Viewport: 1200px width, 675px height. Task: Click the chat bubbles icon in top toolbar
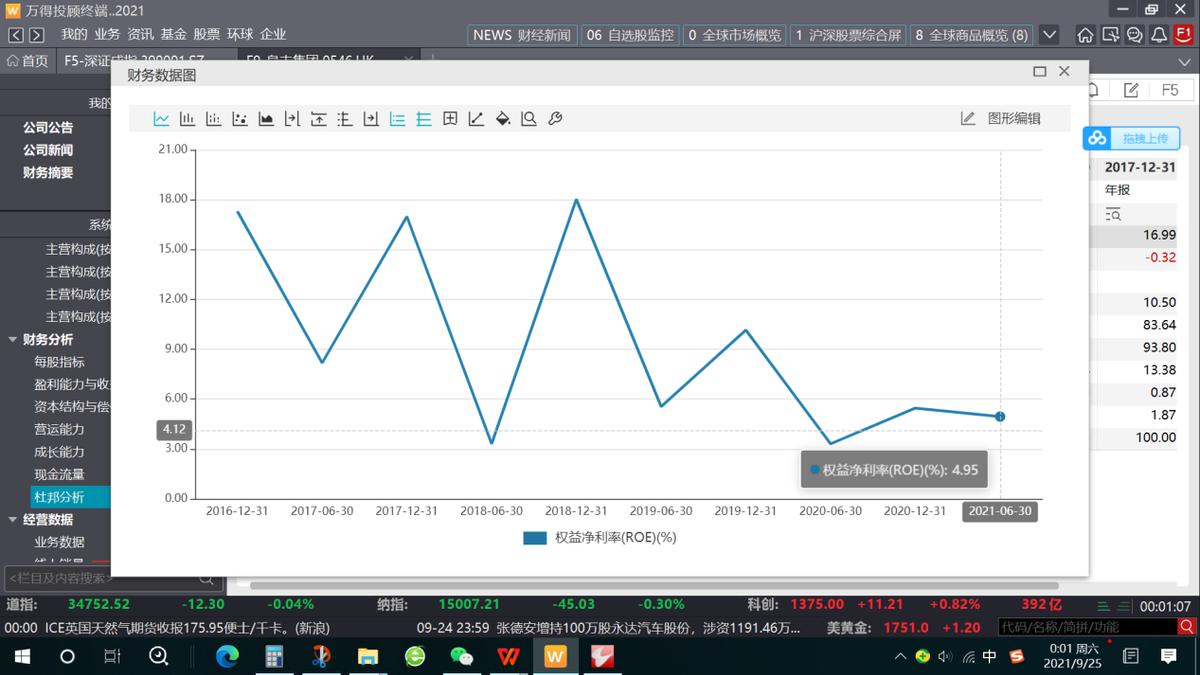click(x=1134, y=35)
